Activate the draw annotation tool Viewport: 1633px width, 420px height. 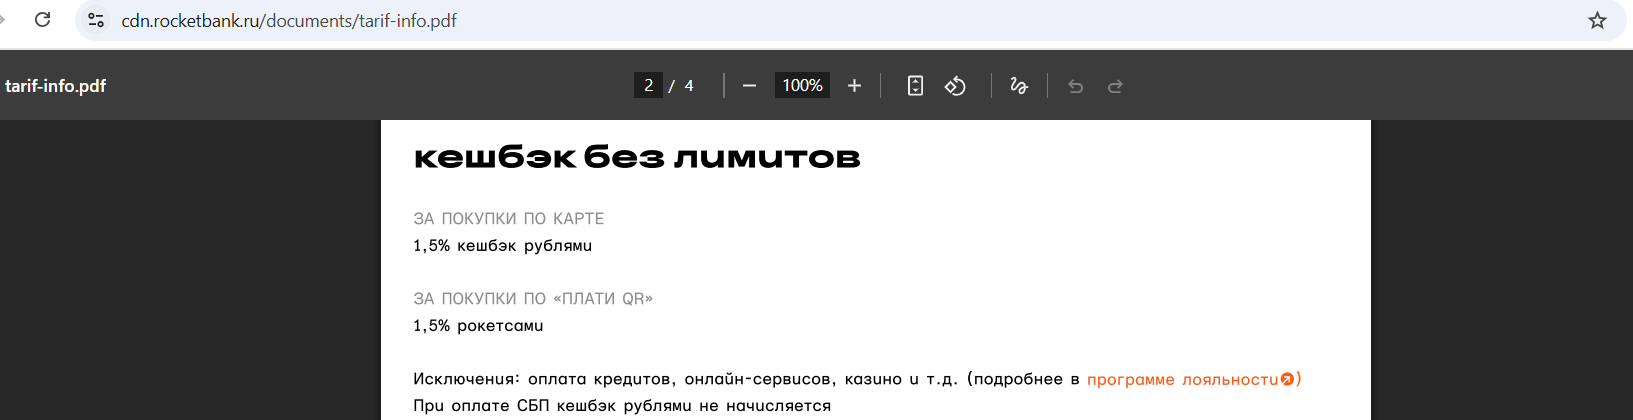point(1019,86)
